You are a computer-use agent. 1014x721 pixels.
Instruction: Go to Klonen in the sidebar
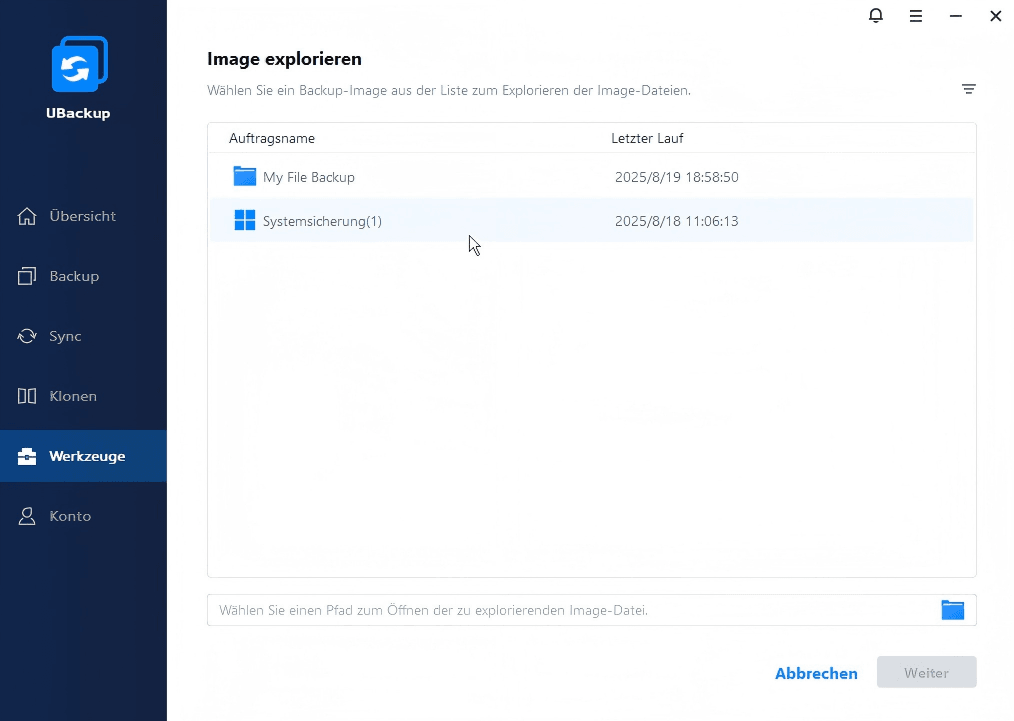click(73, 396)
